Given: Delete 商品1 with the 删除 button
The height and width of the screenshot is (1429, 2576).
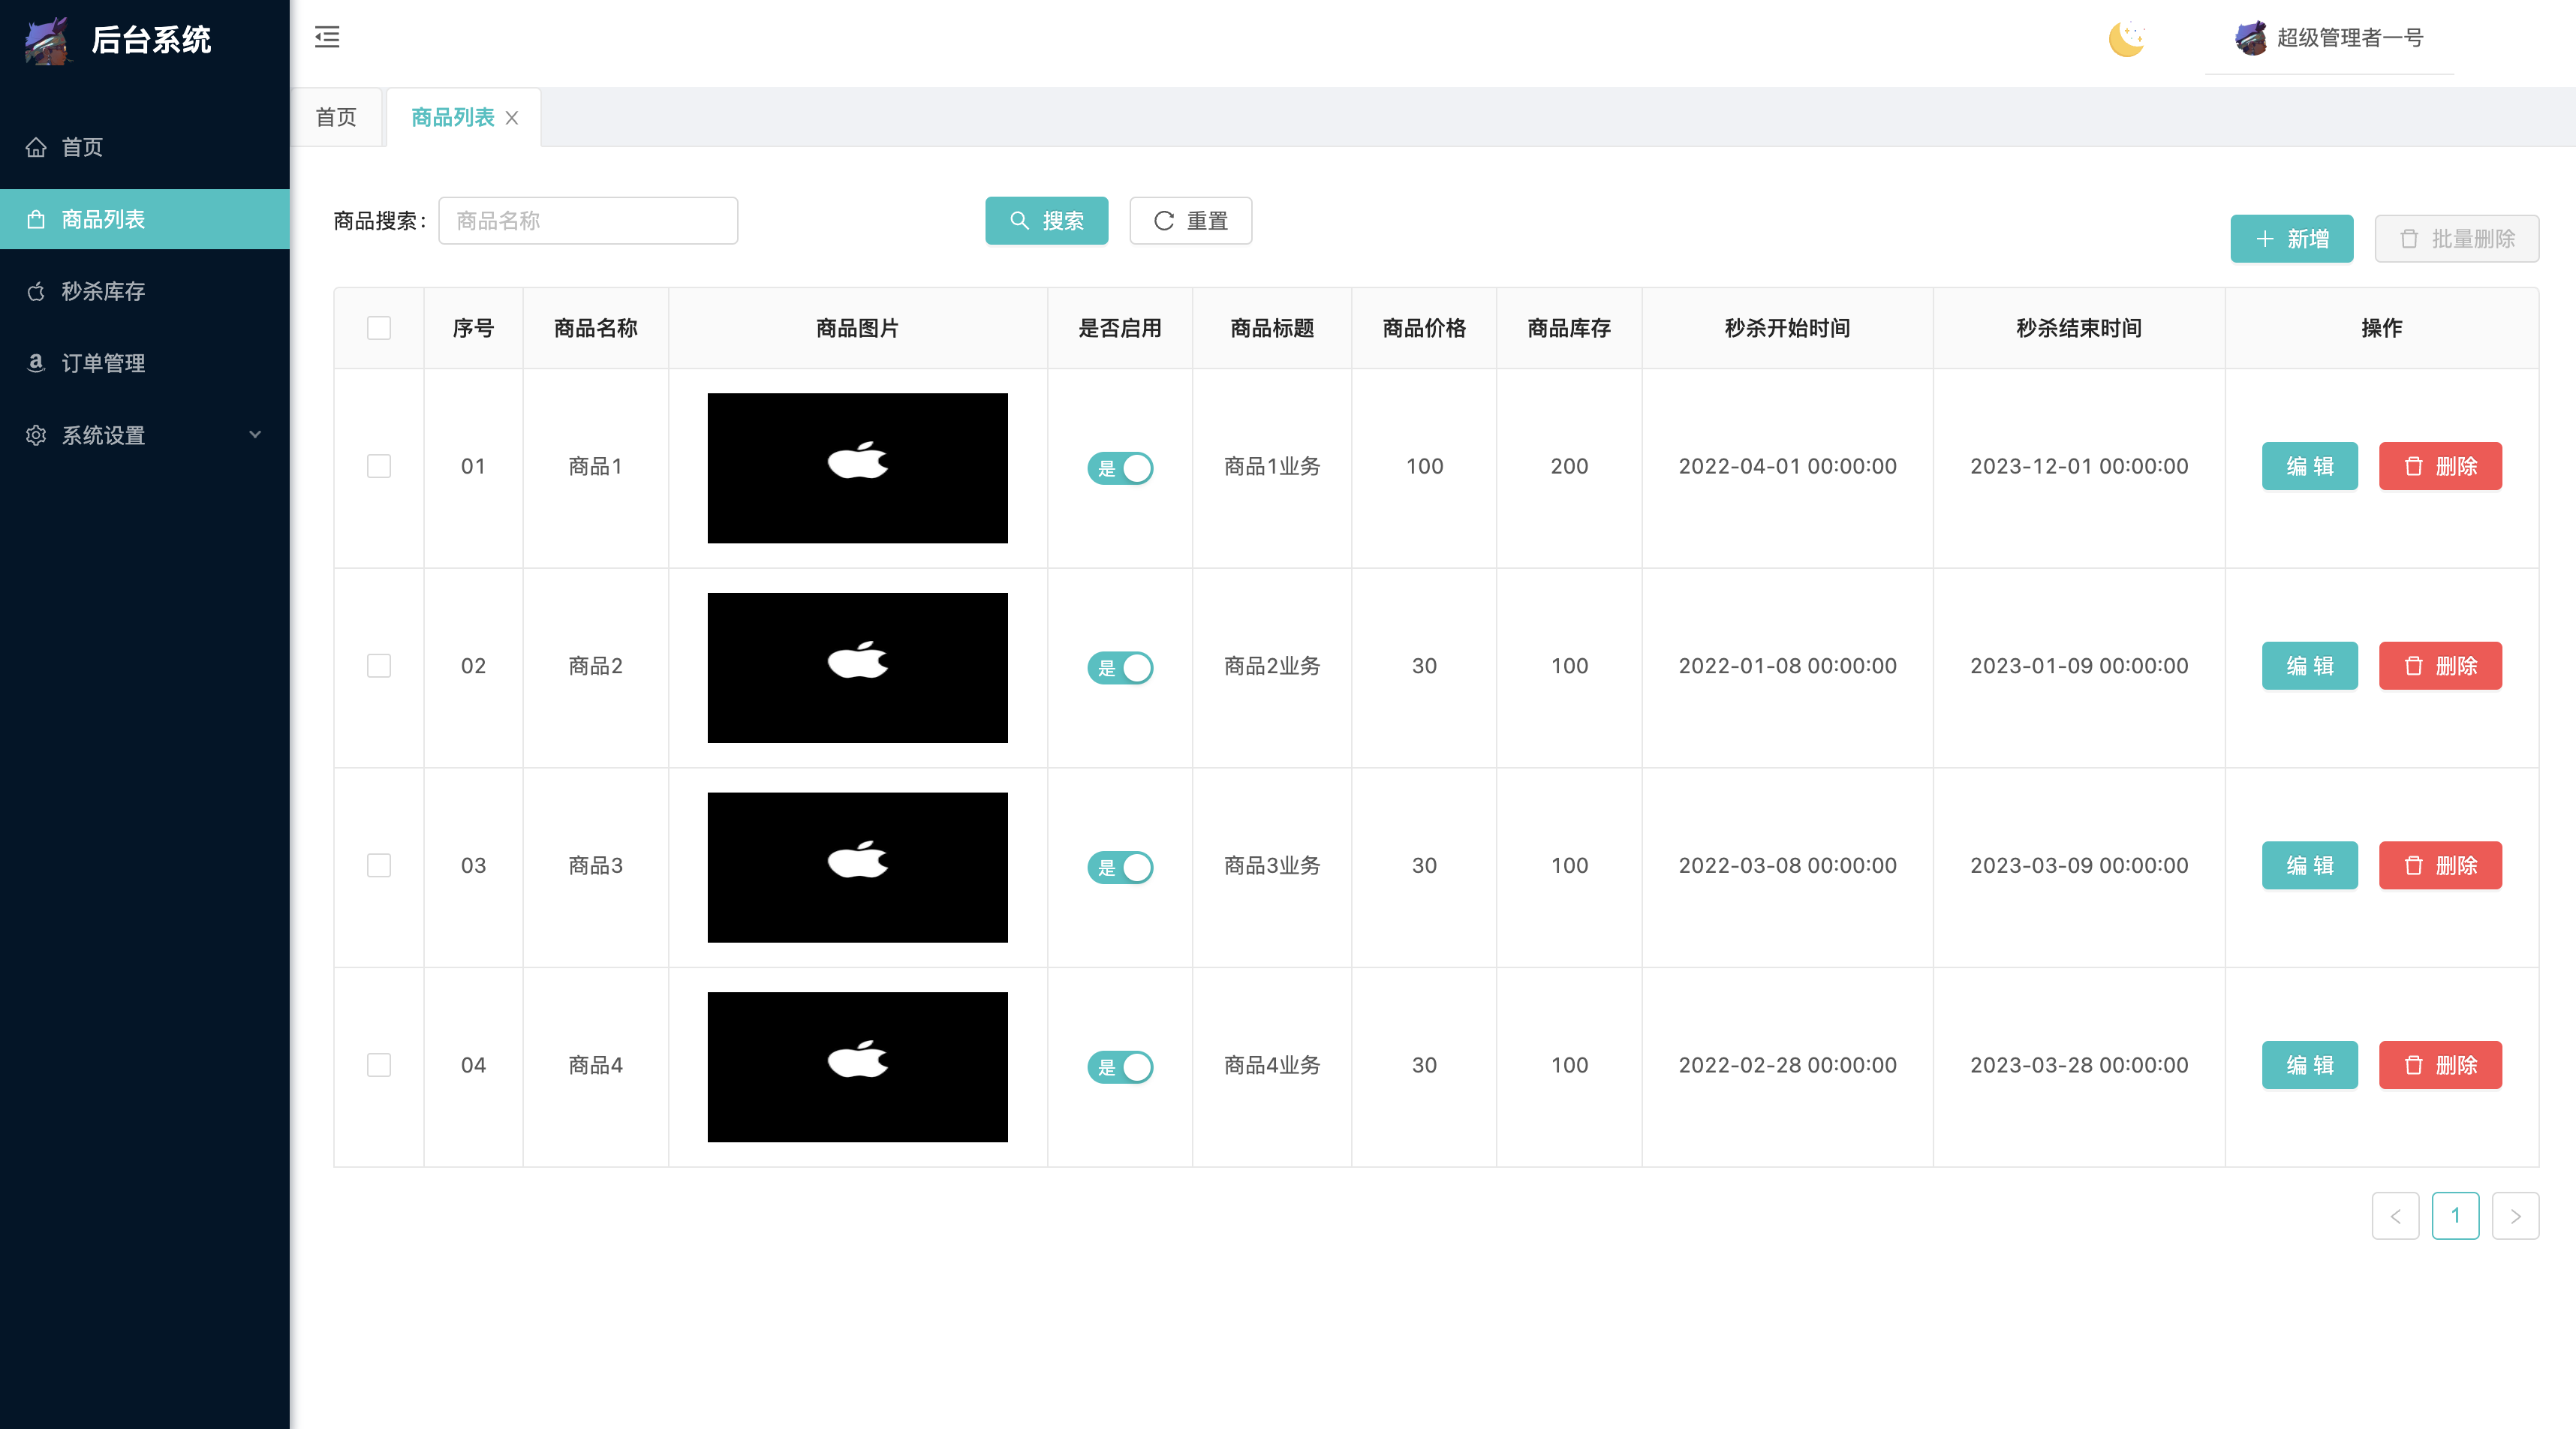Looking at the screenshot, I should click(x=2440, y=466).
